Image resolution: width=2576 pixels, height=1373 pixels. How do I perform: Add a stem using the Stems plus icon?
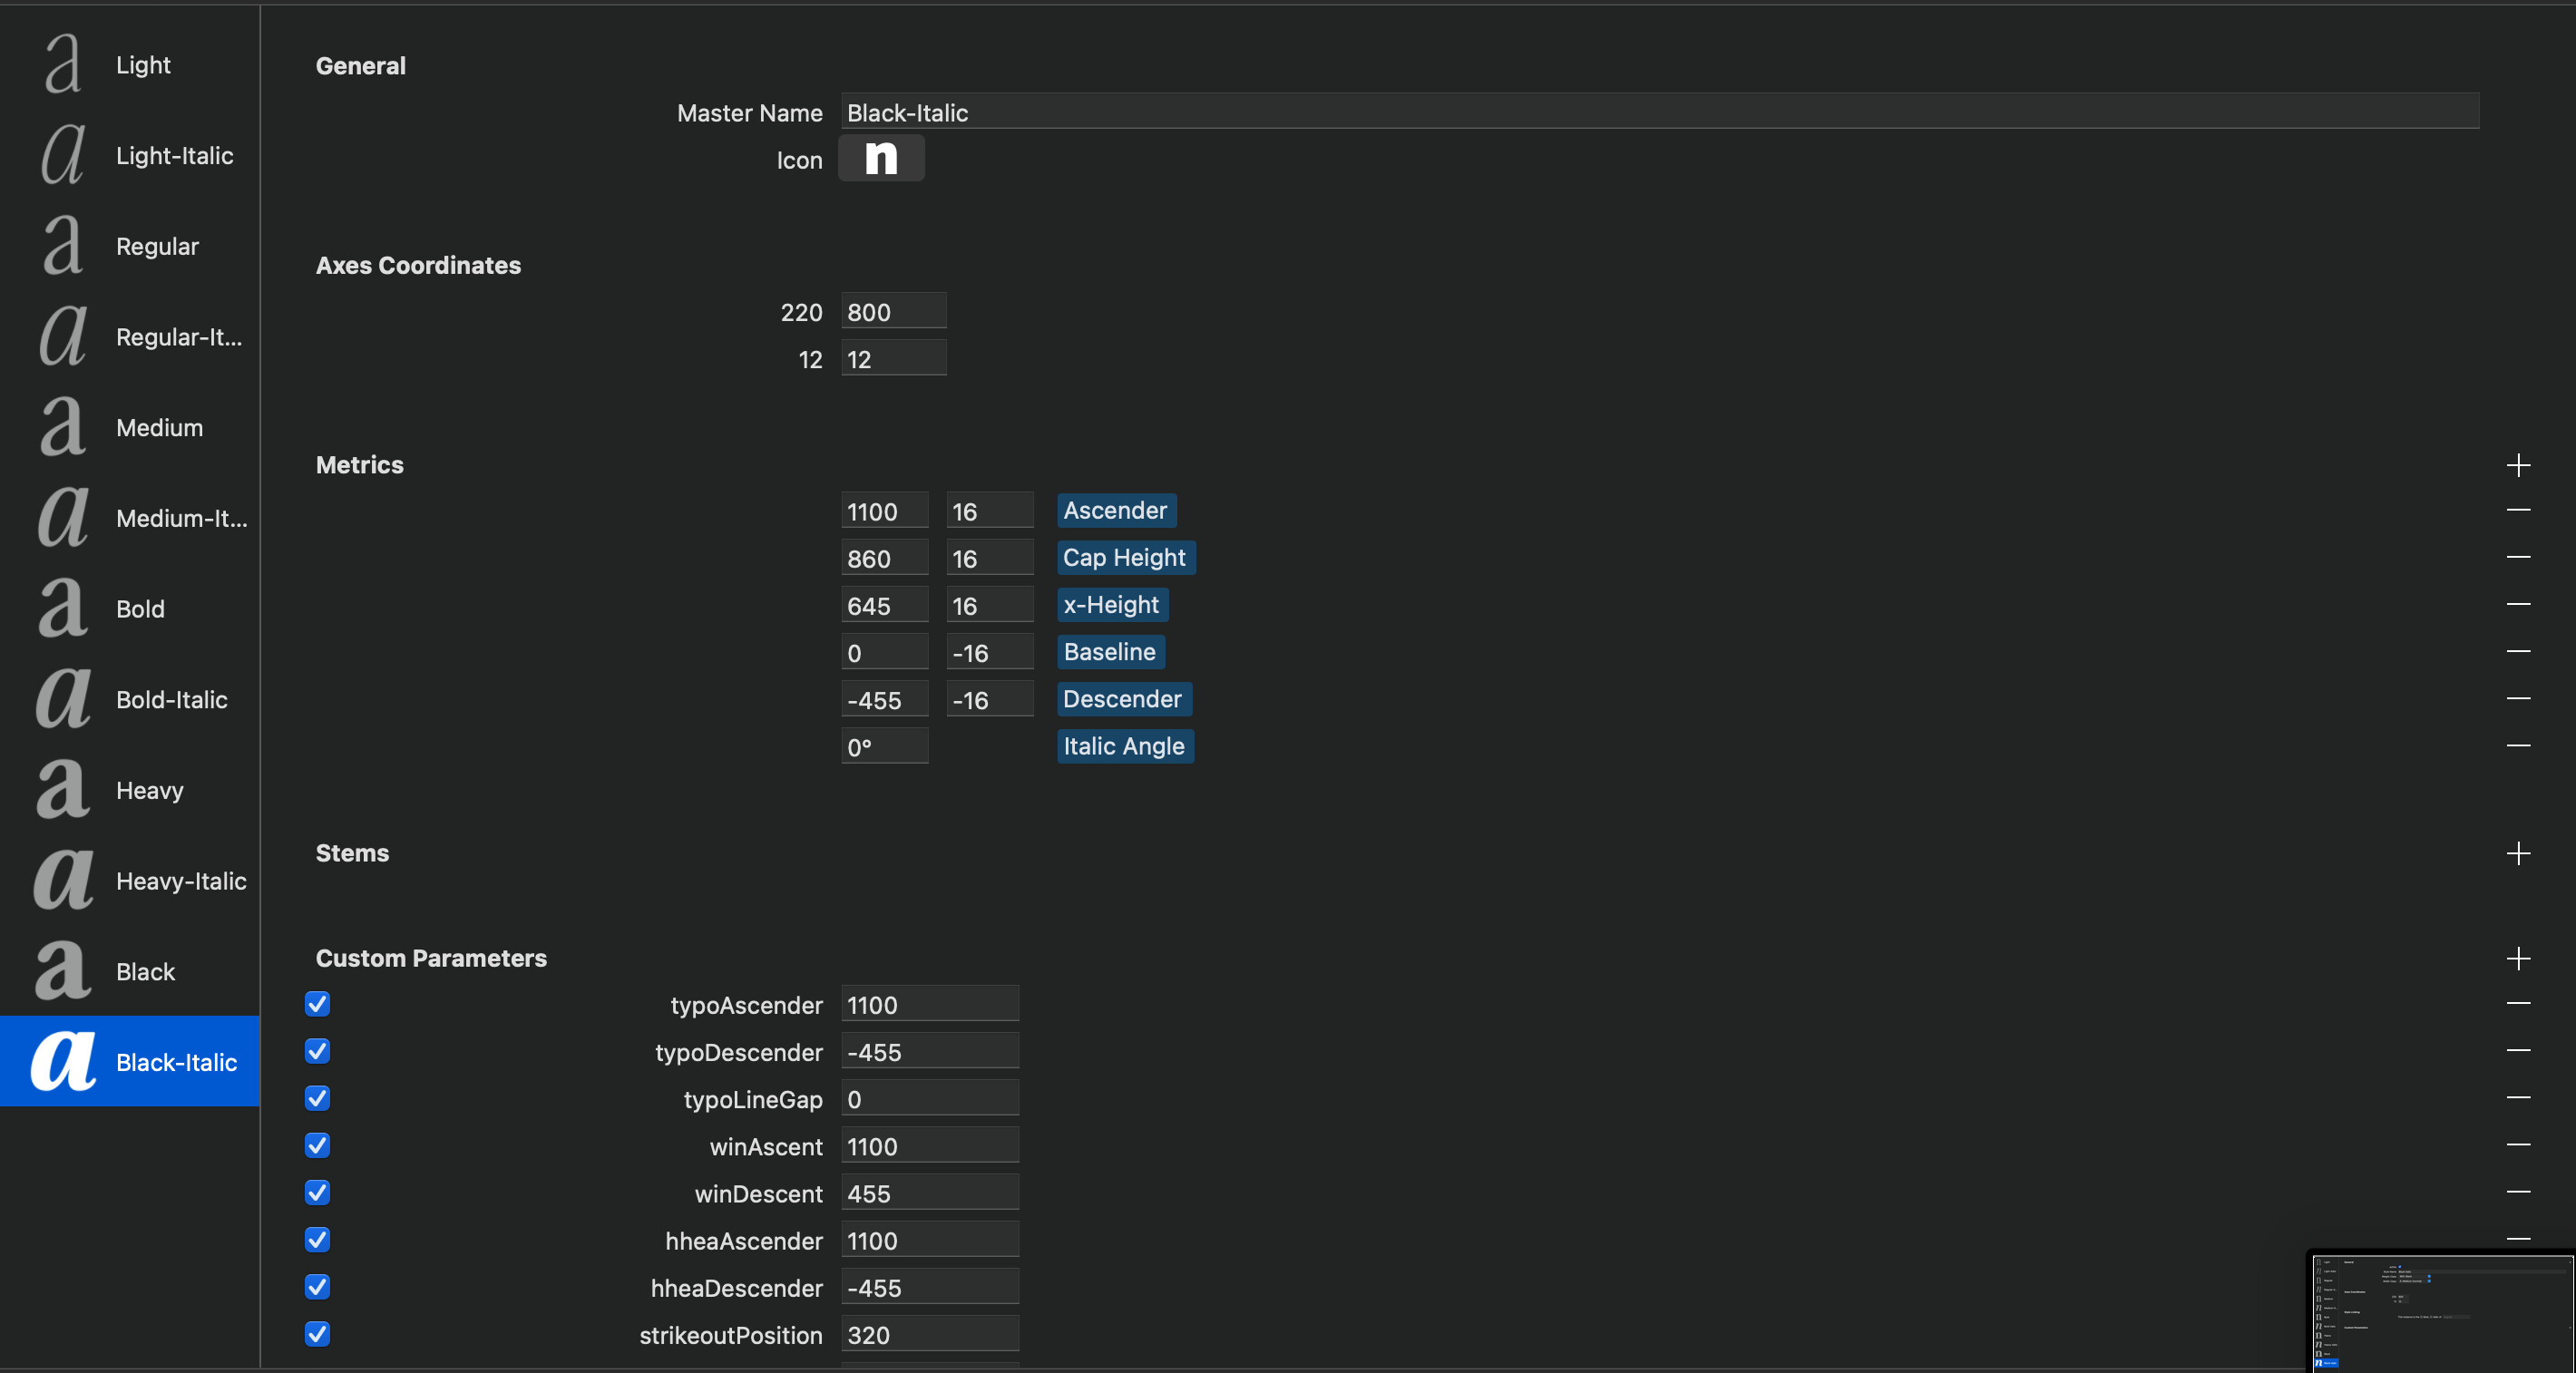point(2518,853)
